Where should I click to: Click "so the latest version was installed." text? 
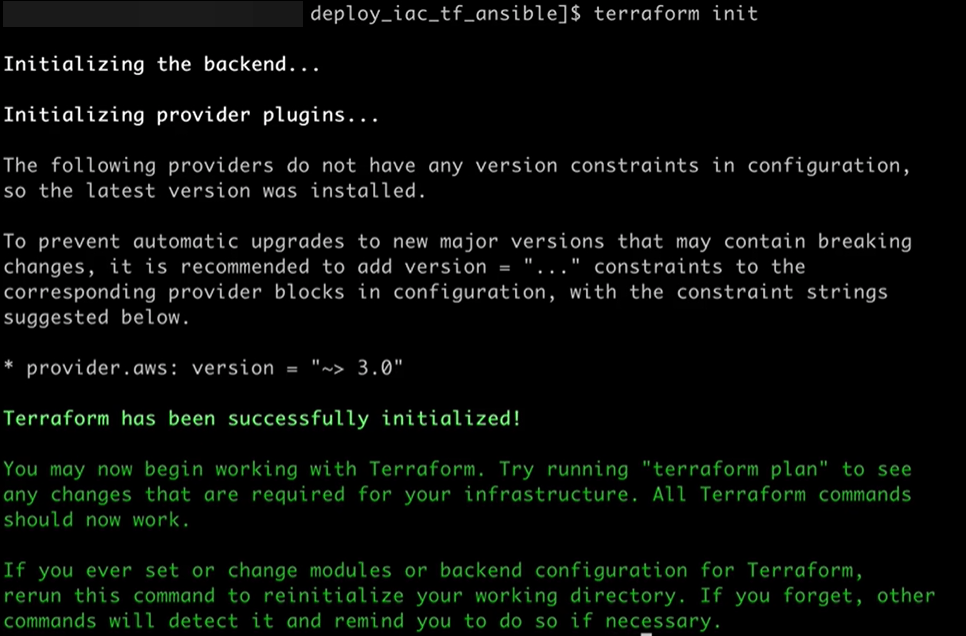click(214, 191)
